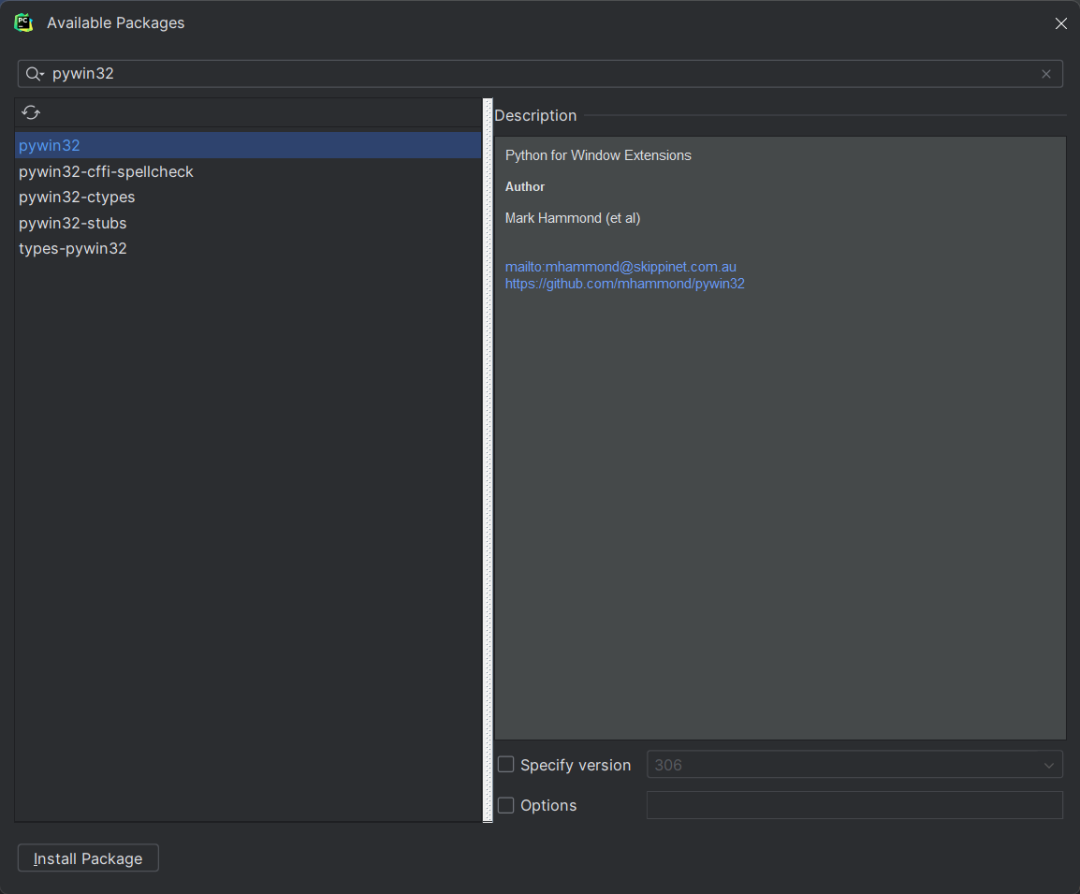Select the types-pywin32 package
The image size is (1080, 894).
coord(248,249)
